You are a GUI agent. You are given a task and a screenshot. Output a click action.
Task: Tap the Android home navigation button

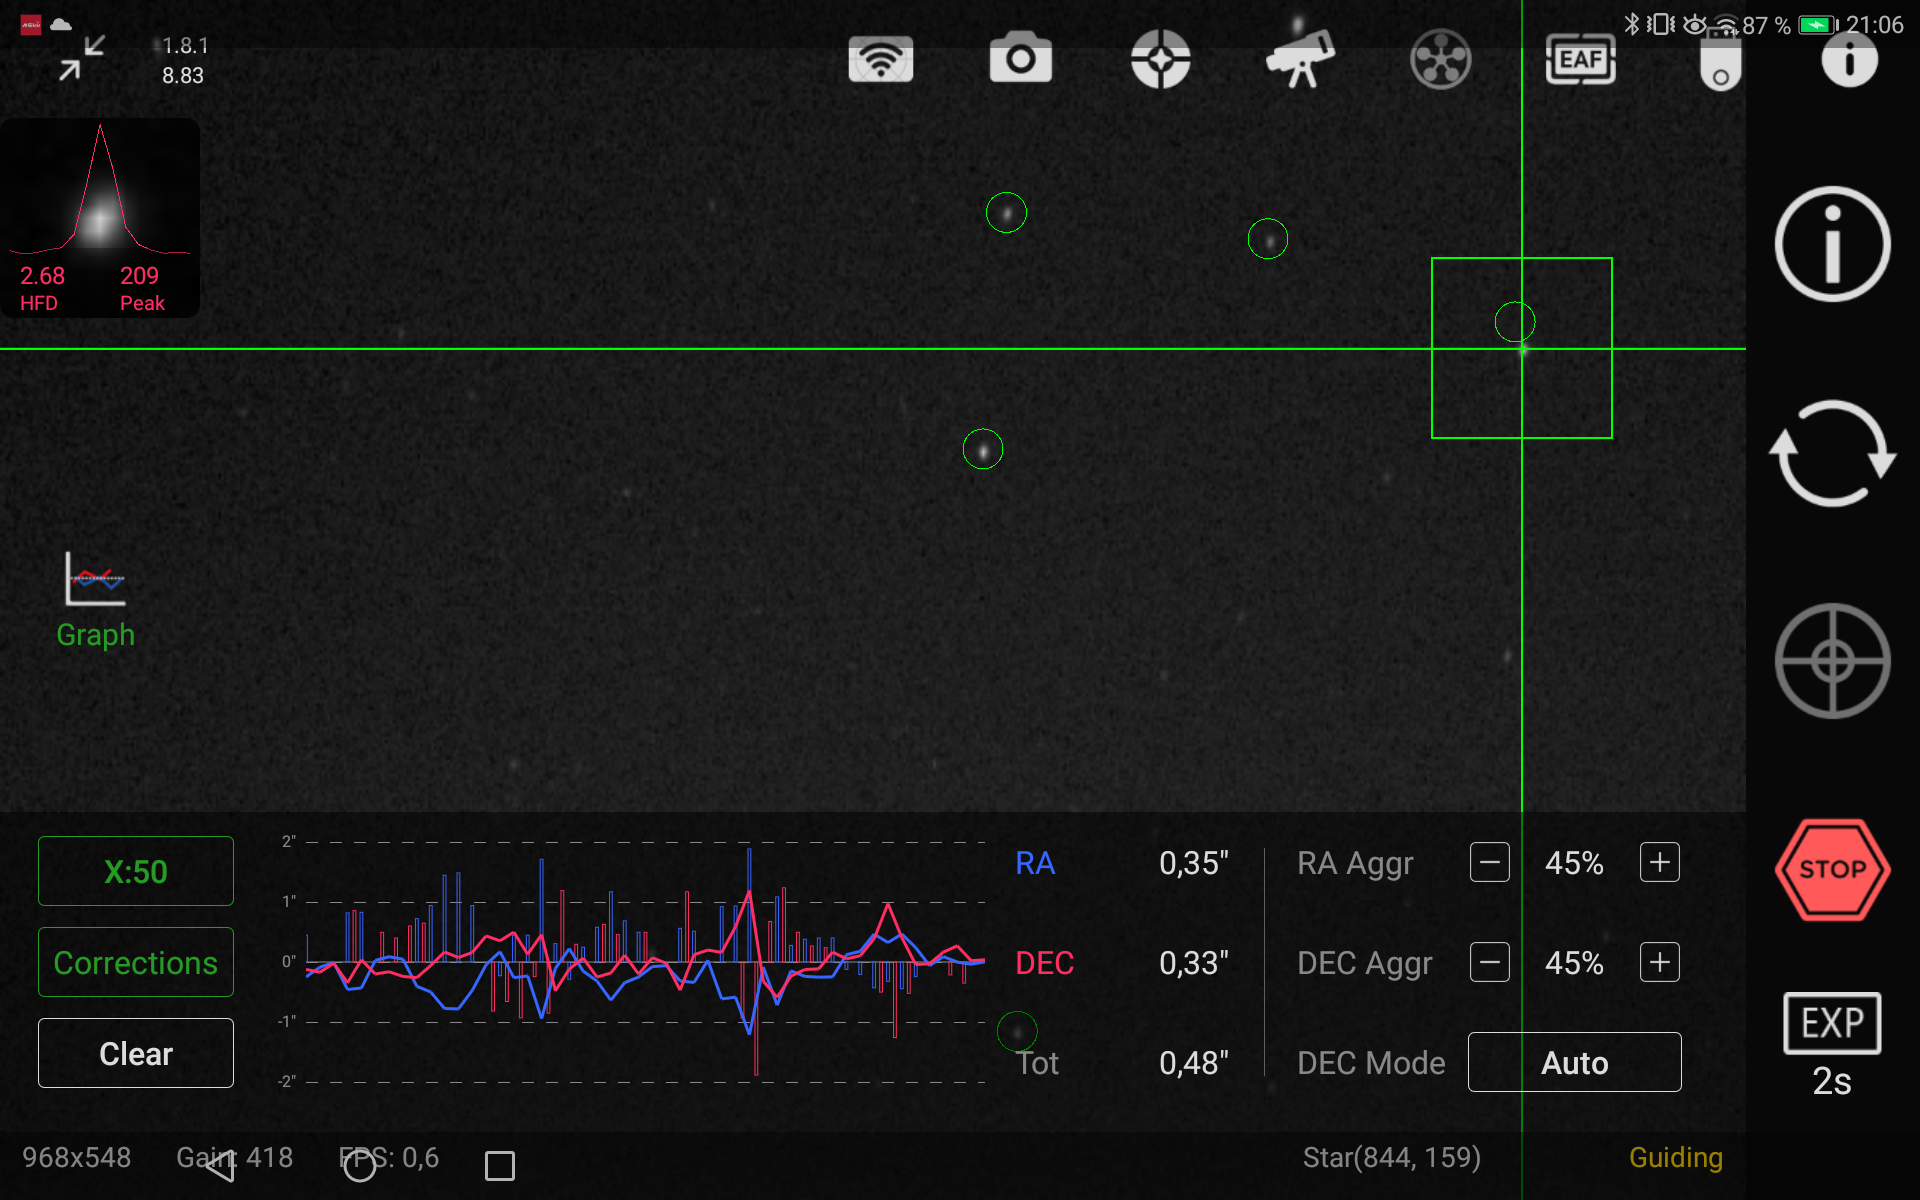click(x=360, y=1165)
